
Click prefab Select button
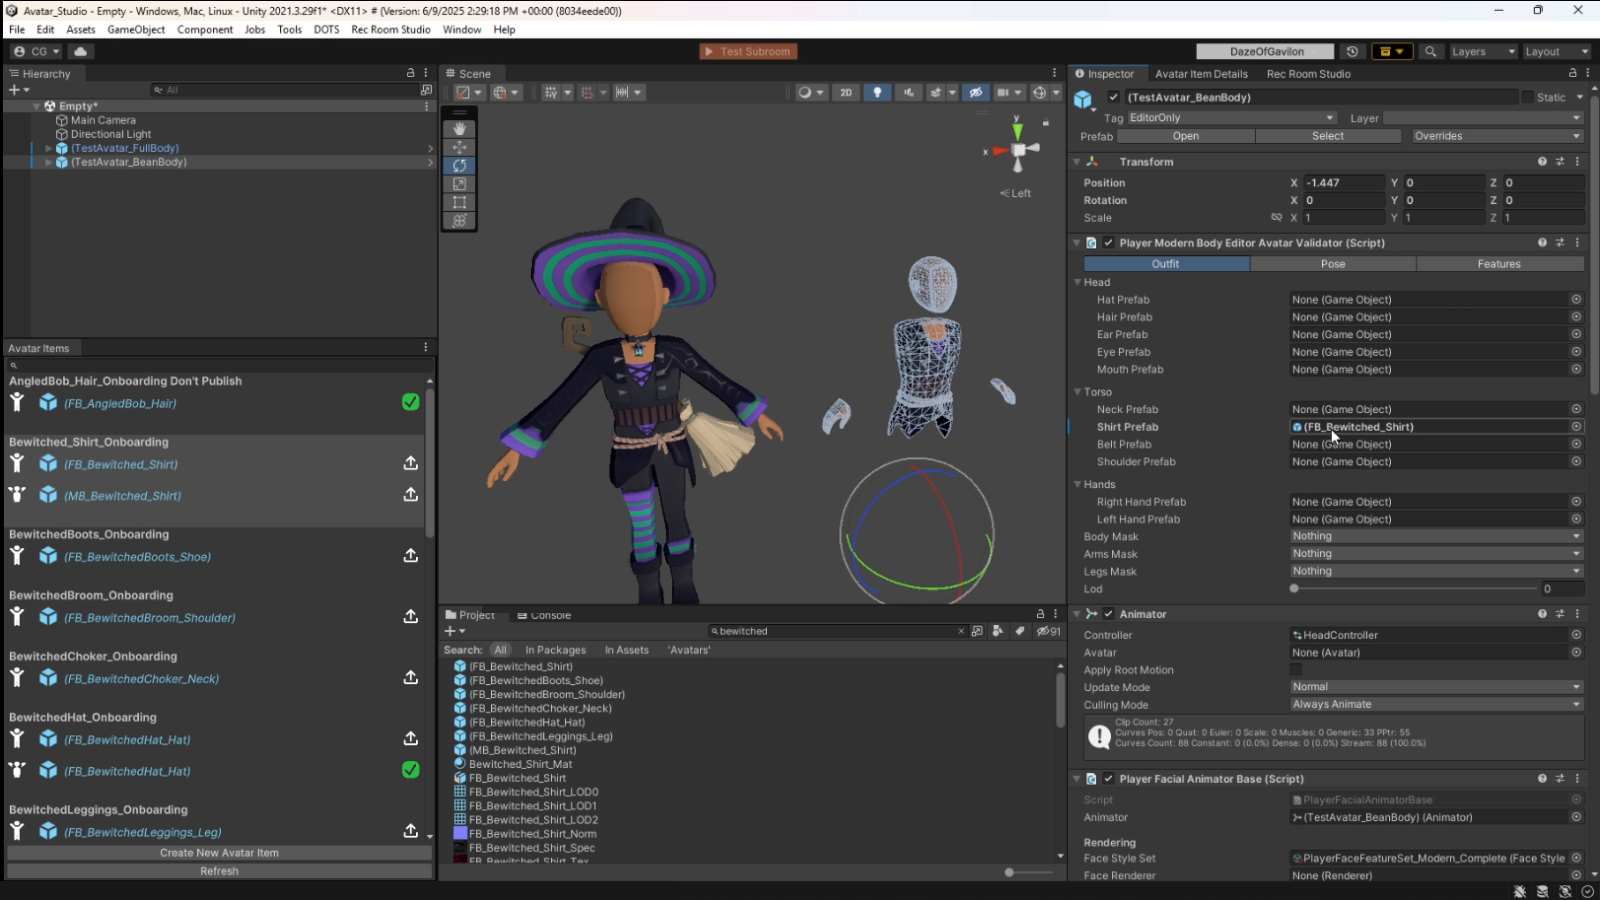(x=1328, y=136)
